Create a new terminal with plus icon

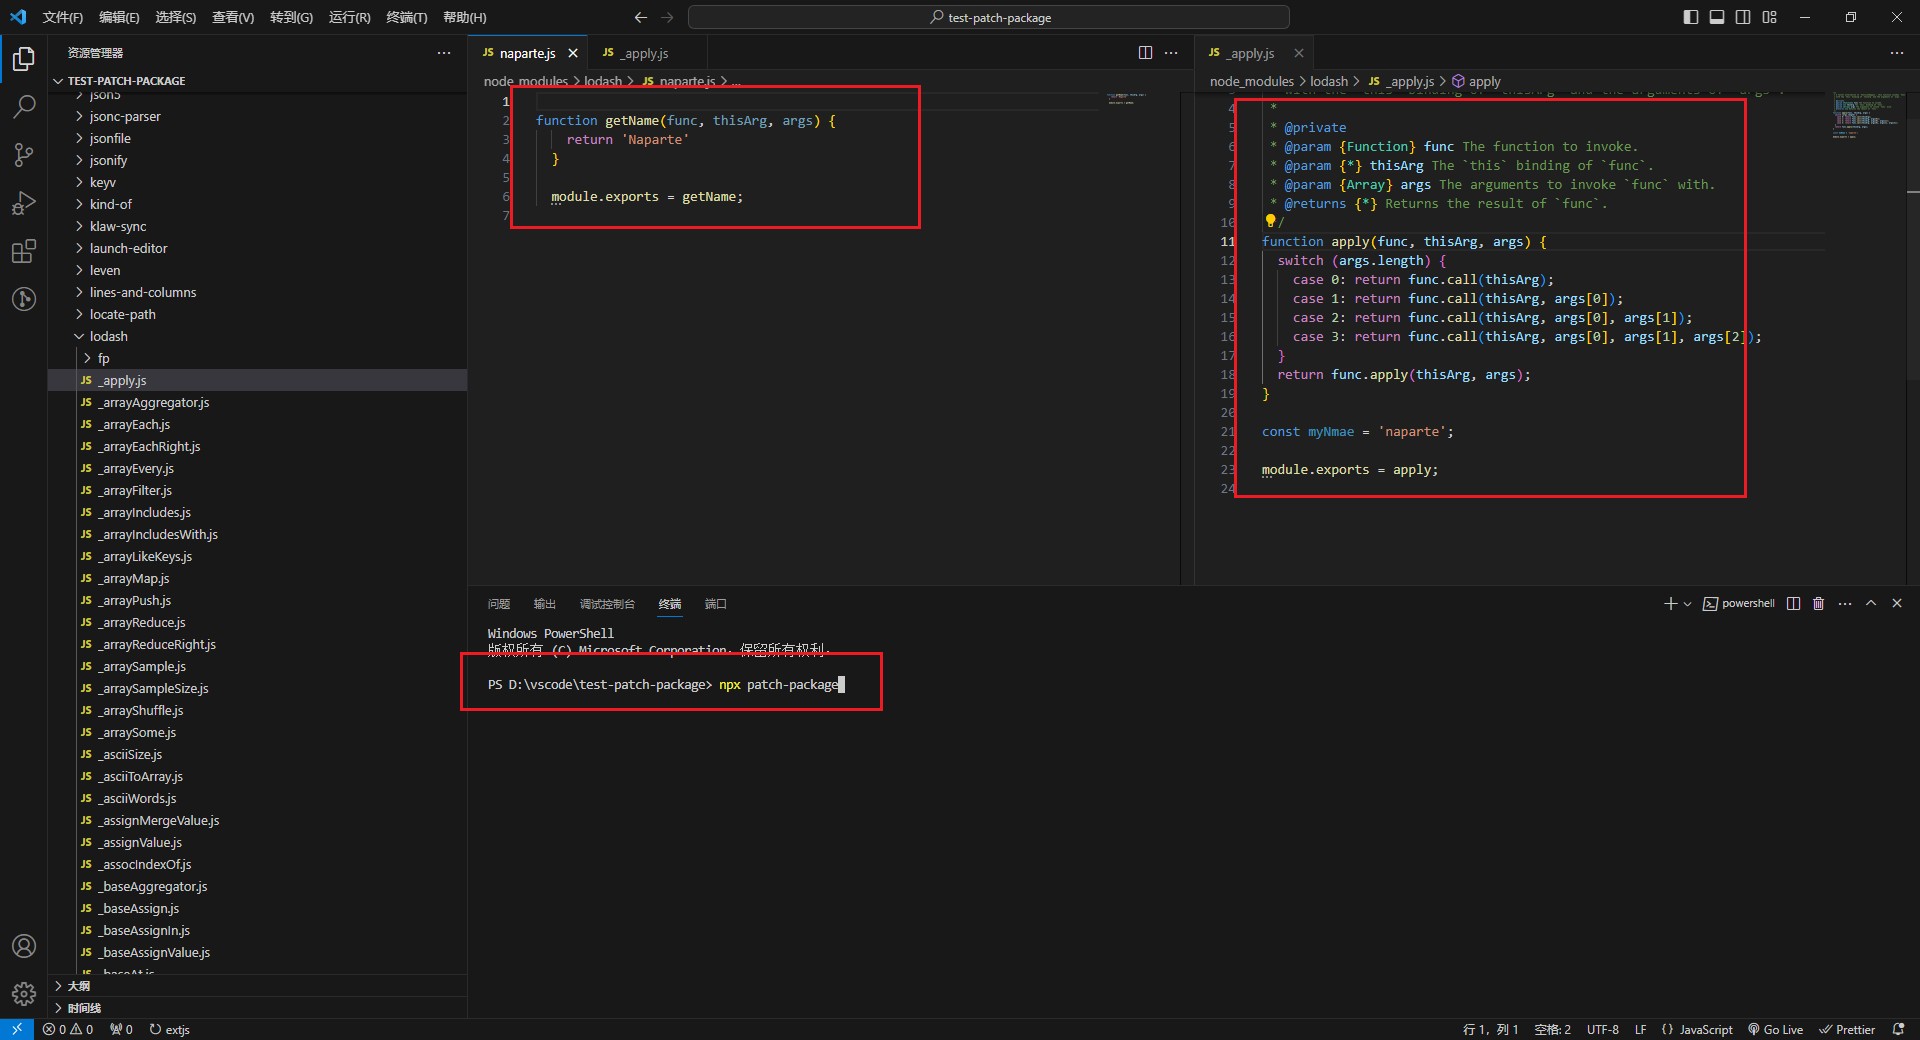pyautogui.click(x=1669, y=603)
